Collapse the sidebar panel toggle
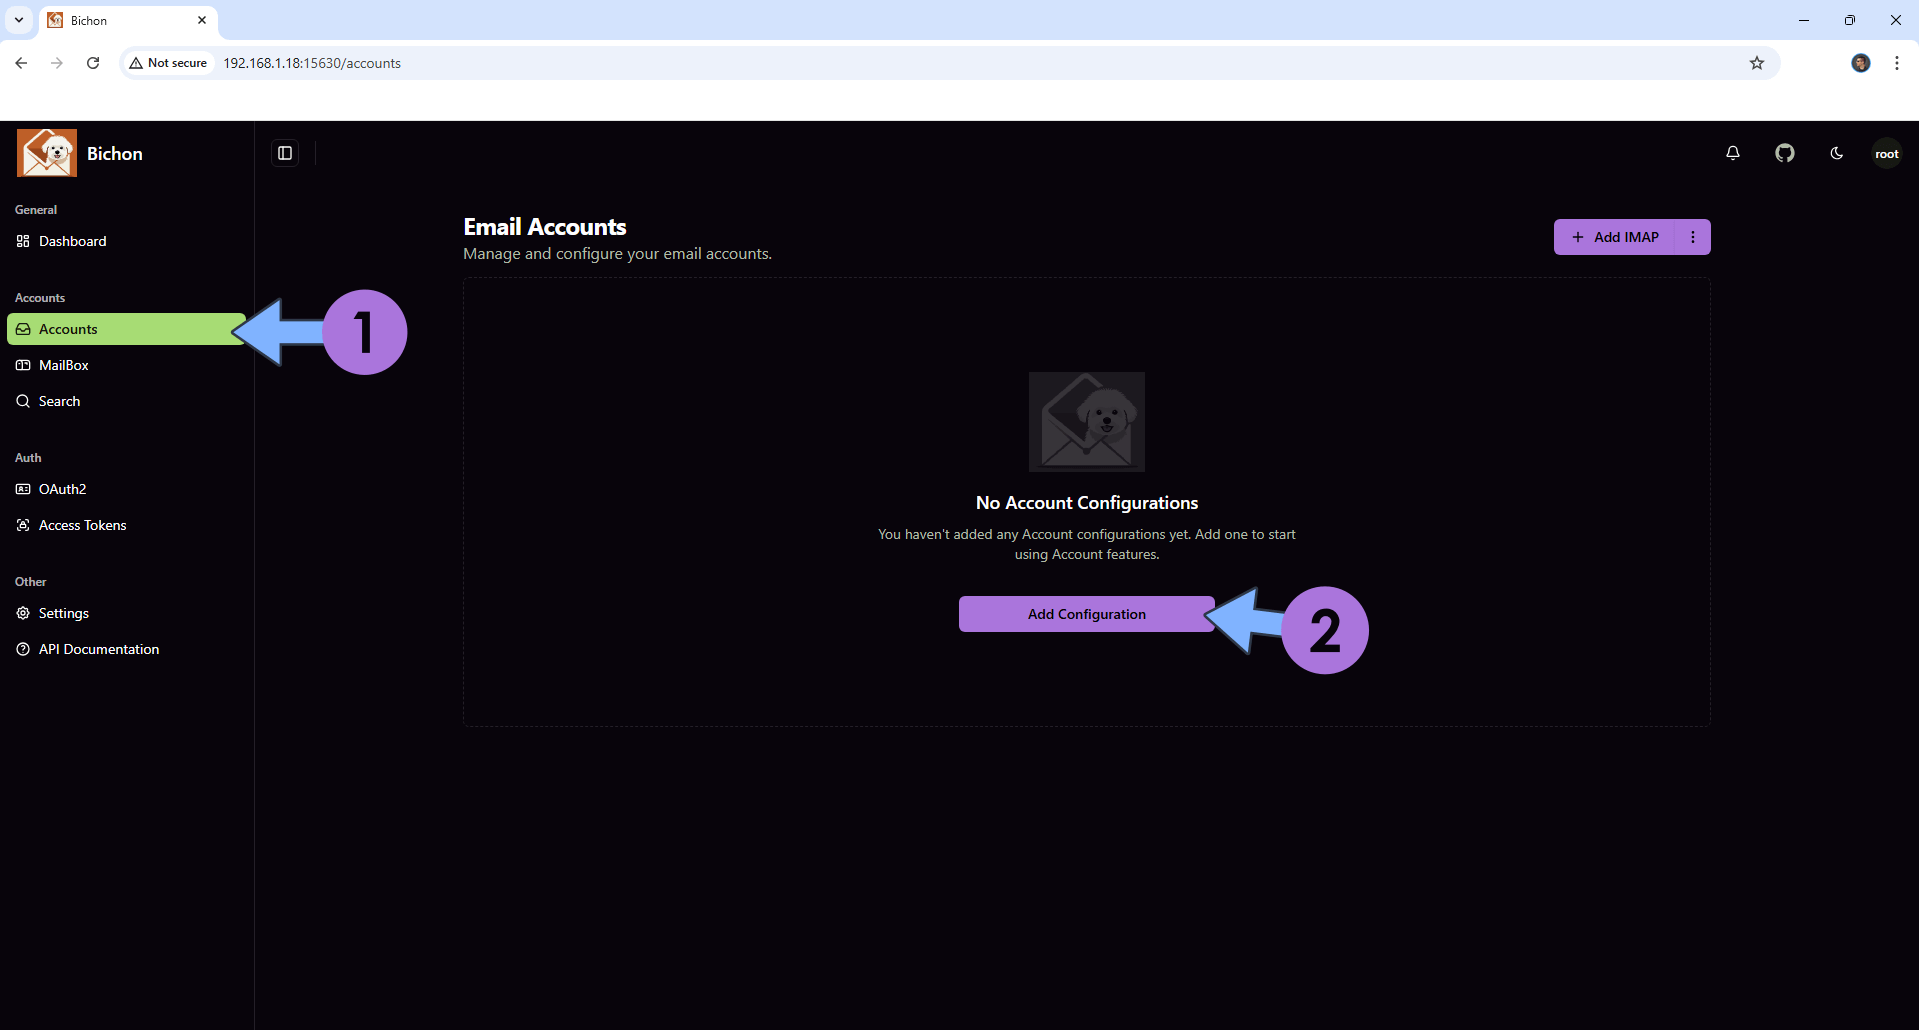This screenshot has width=1919, height=1030. 285,153
